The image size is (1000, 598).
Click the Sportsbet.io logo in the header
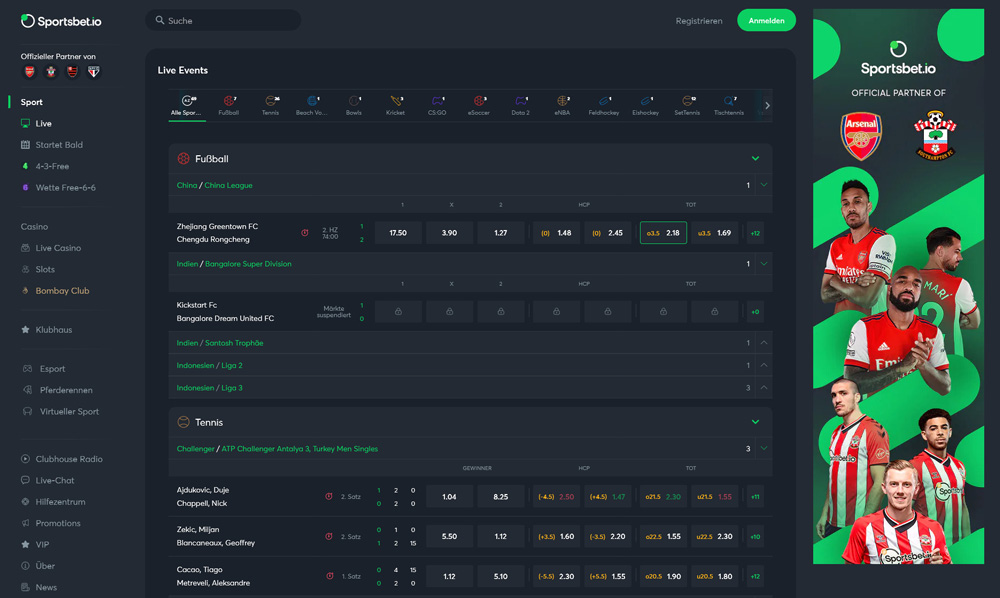[61, 21]
